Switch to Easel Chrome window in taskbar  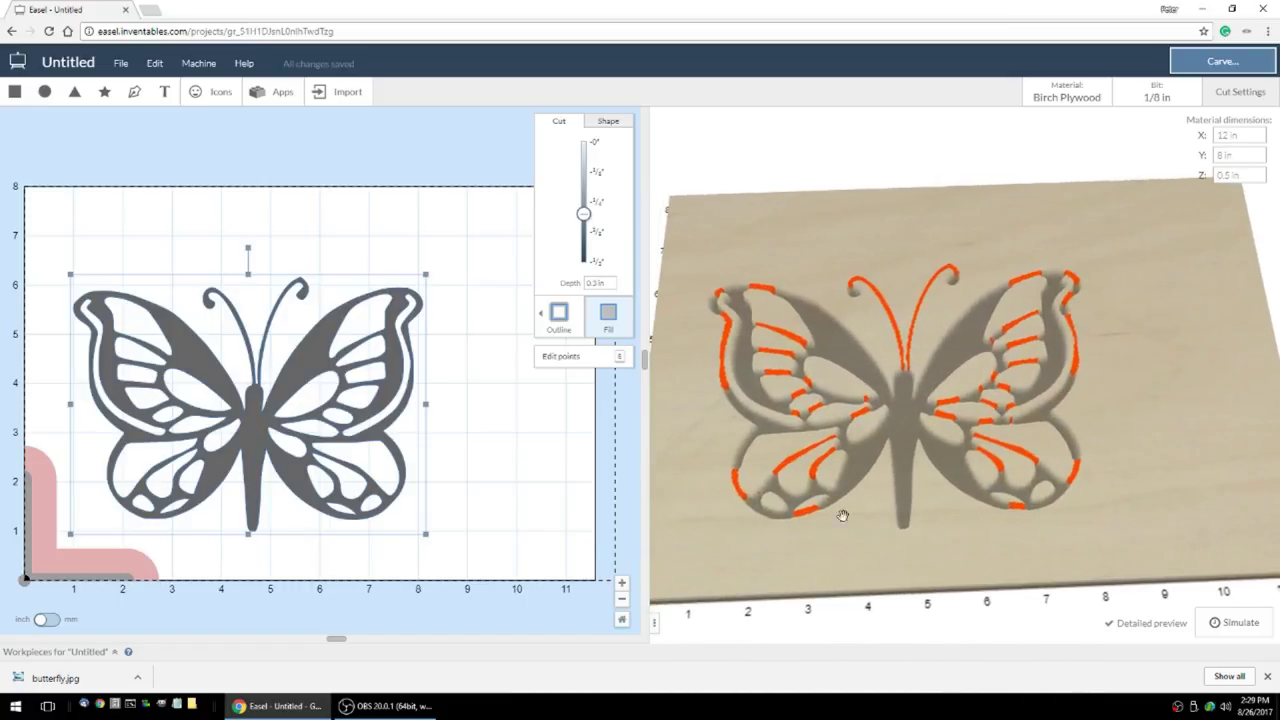[x=277, y=706]
